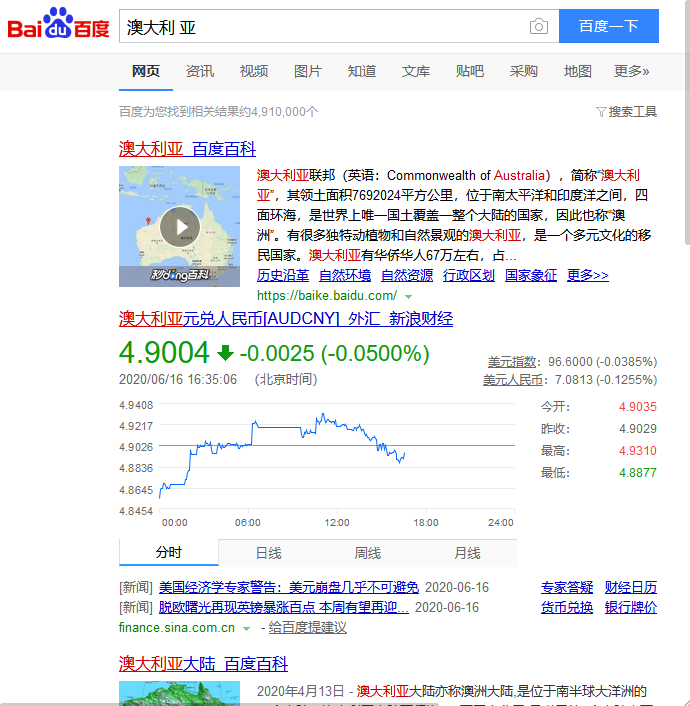690x706 pixels.
Task: Click the 历史沿革 sub-link
Action: [283, 276]
